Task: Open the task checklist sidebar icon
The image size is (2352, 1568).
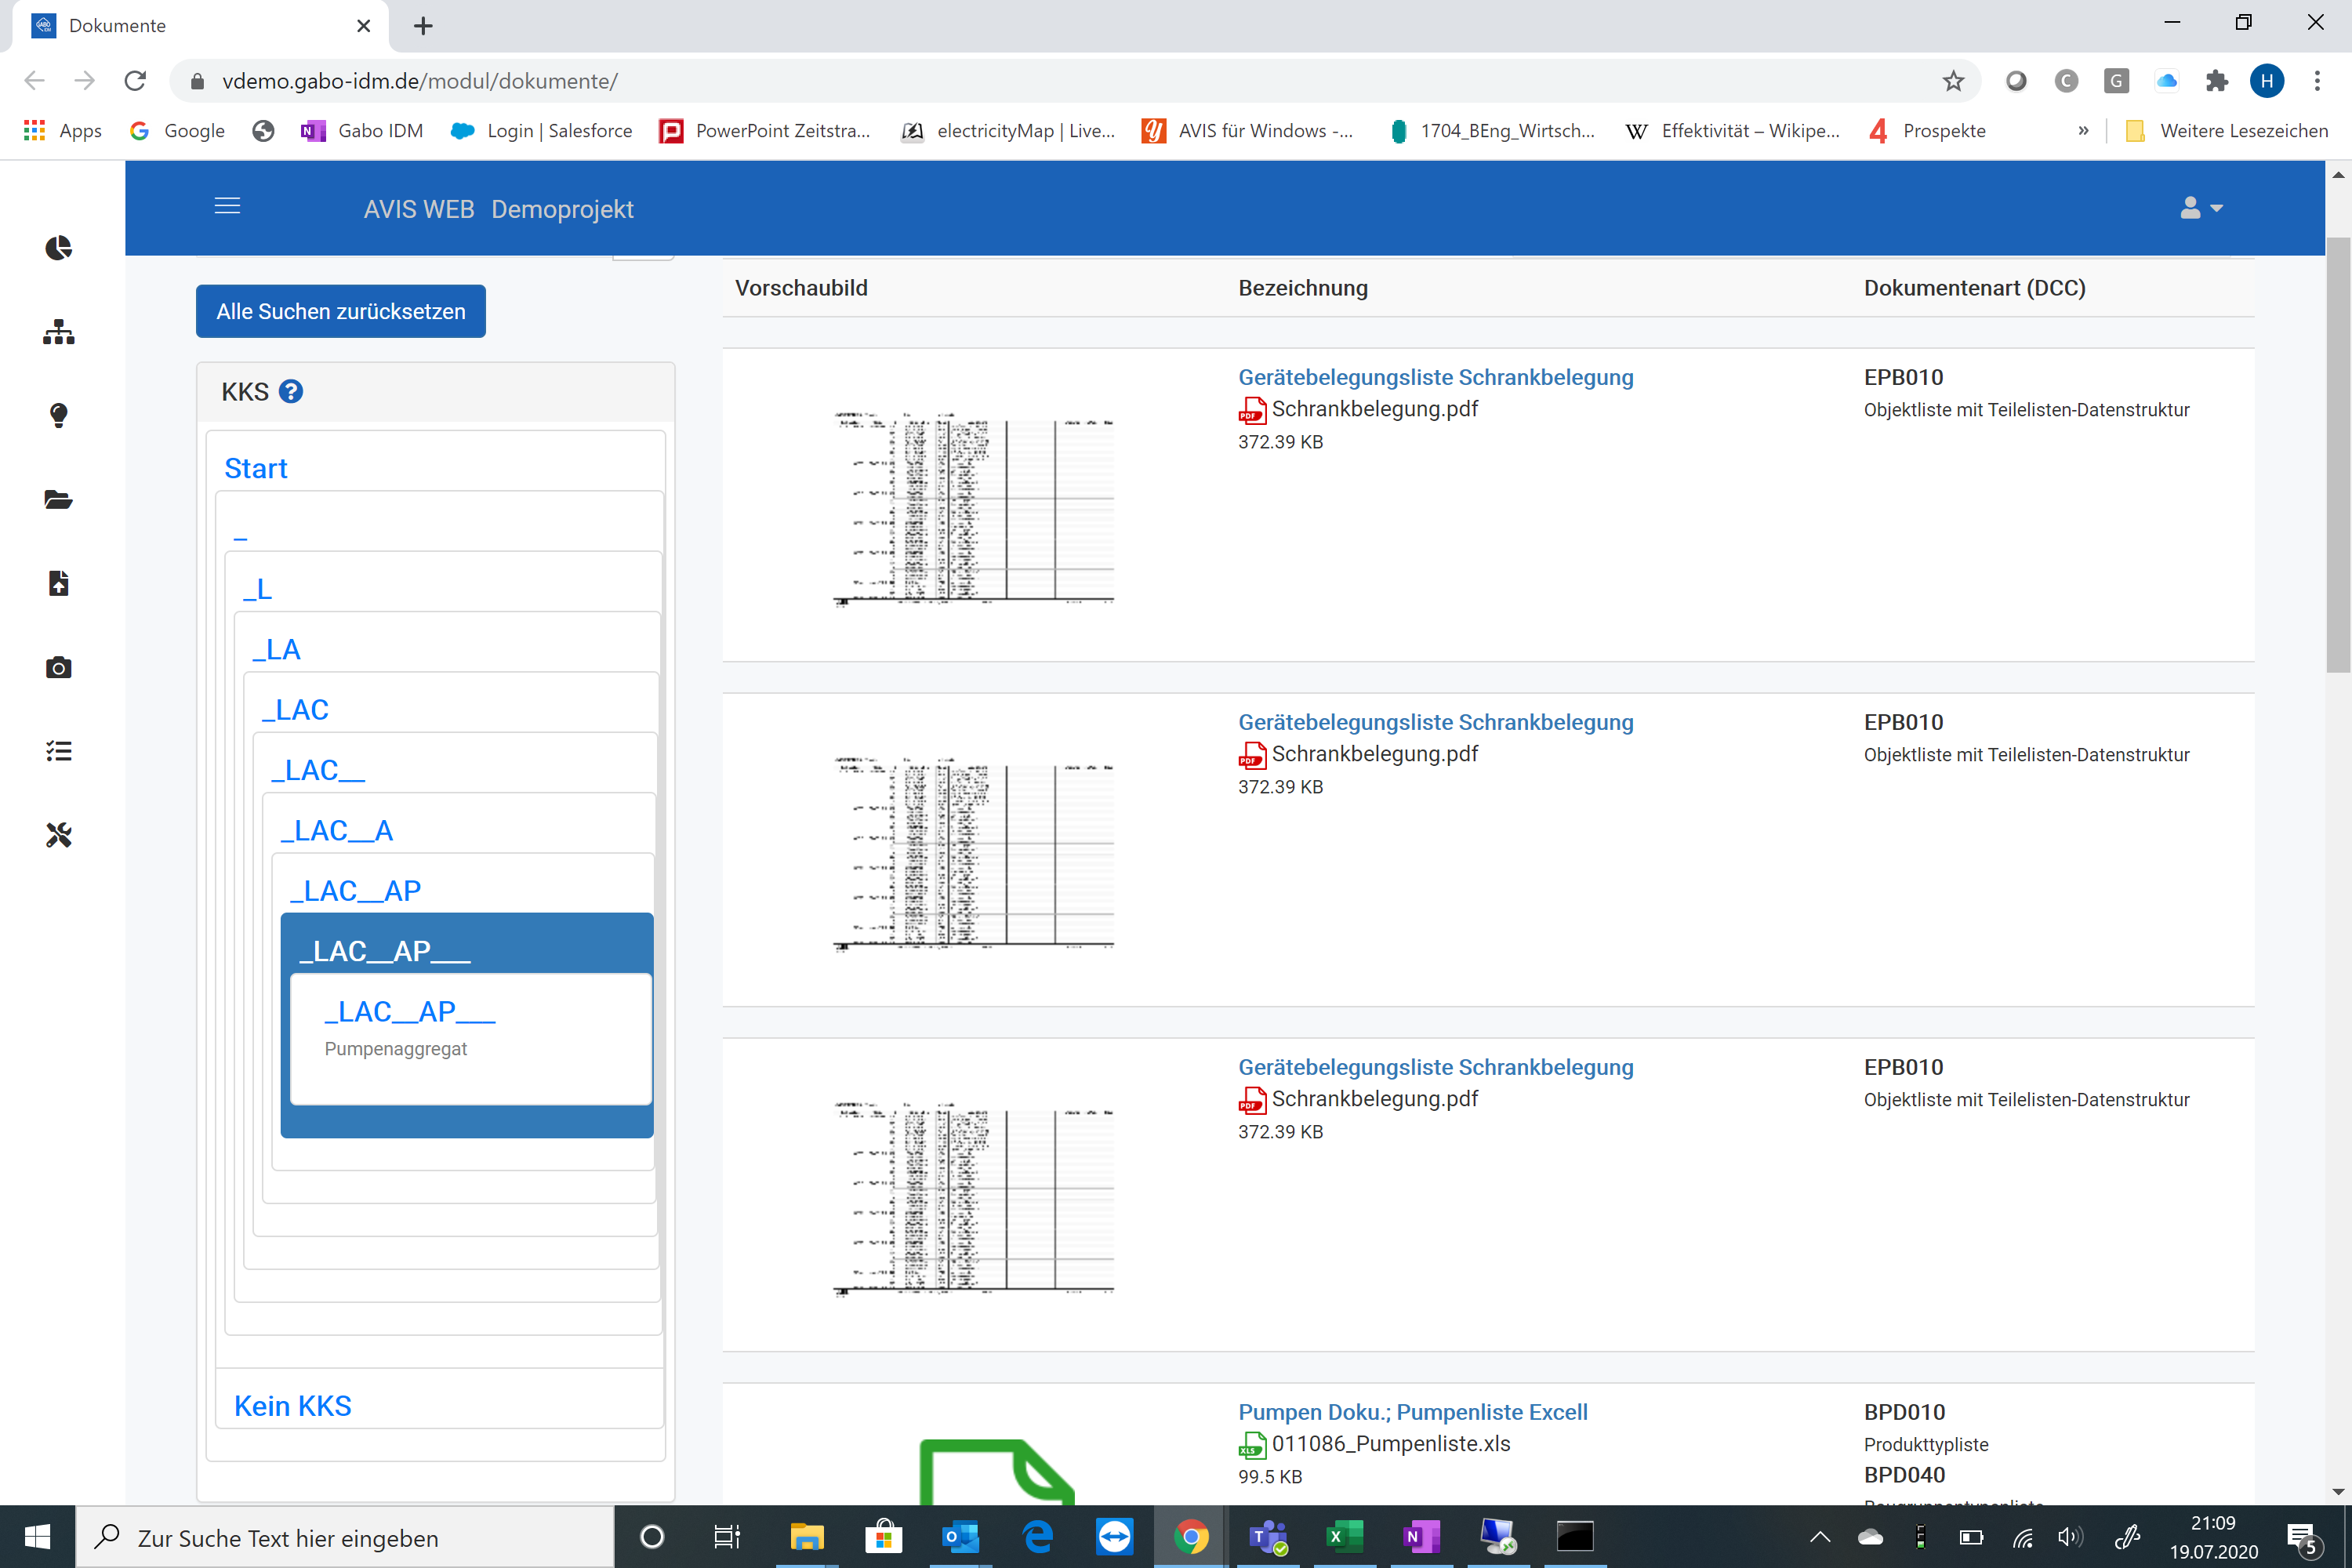Action: point(59,751)
